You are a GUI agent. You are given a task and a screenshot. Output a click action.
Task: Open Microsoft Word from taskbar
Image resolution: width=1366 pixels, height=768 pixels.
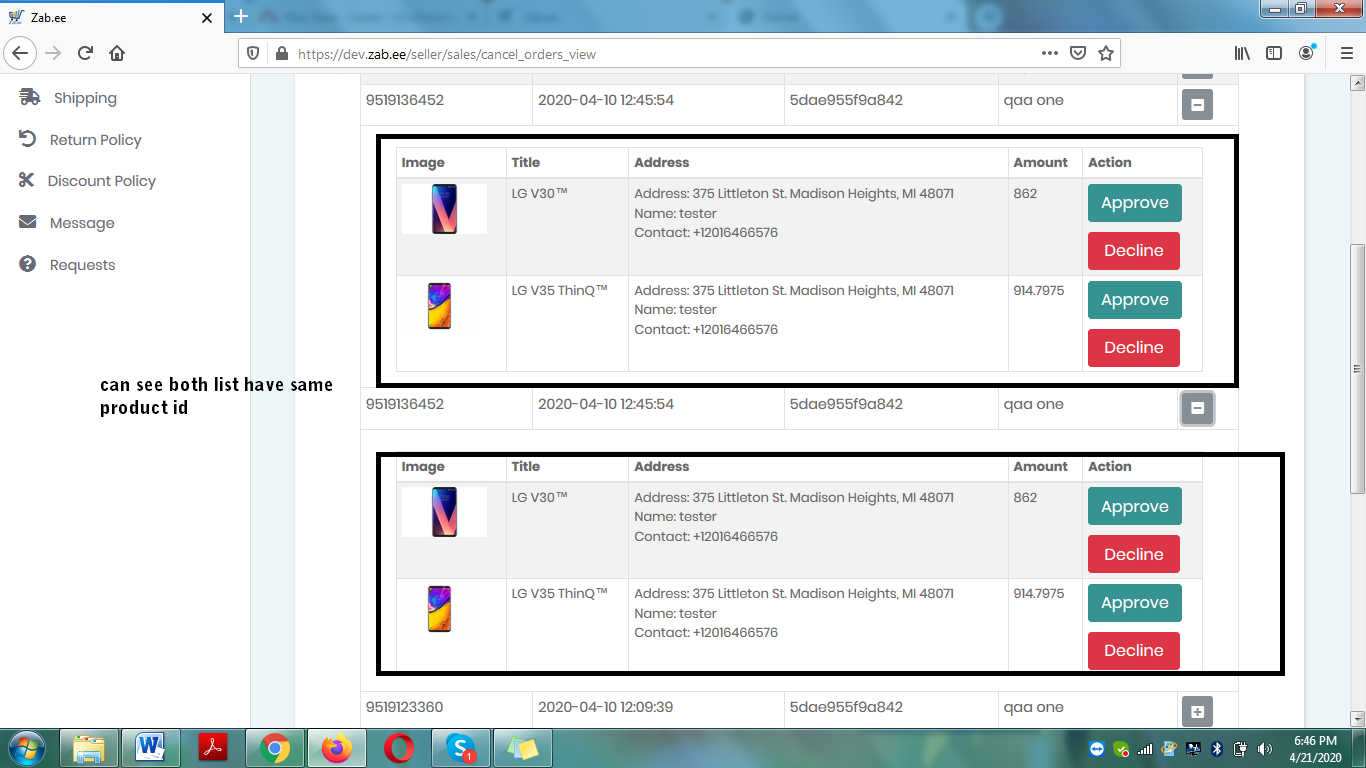pyautogui.click(x=151, y=747)
